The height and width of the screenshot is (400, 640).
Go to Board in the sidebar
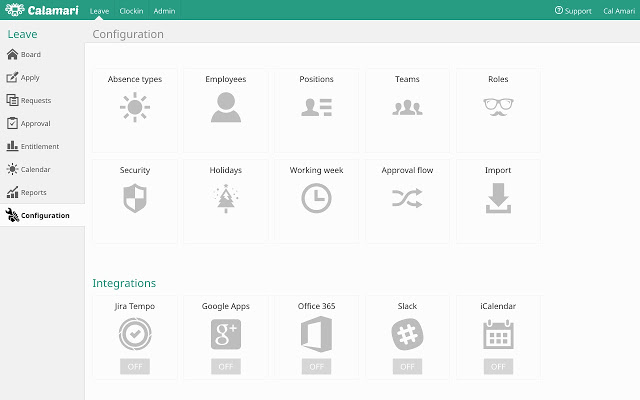[31, 54]
